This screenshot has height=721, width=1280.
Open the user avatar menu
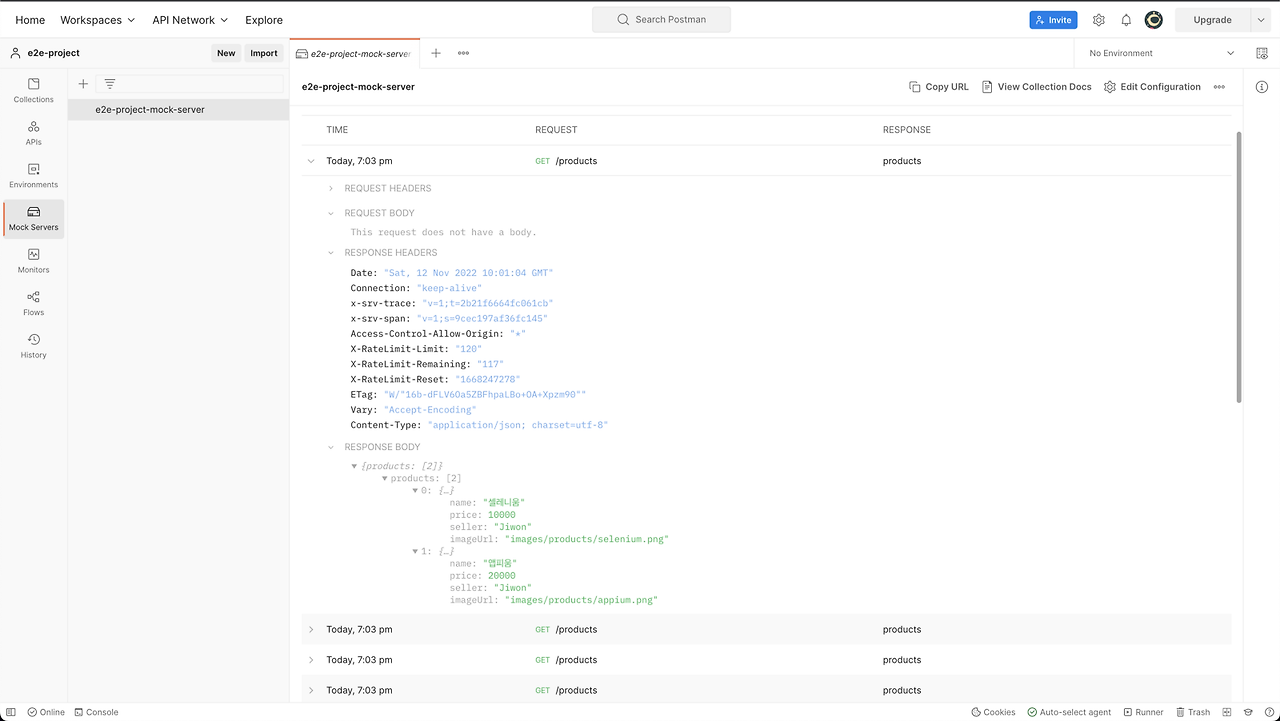(1153, 20)
